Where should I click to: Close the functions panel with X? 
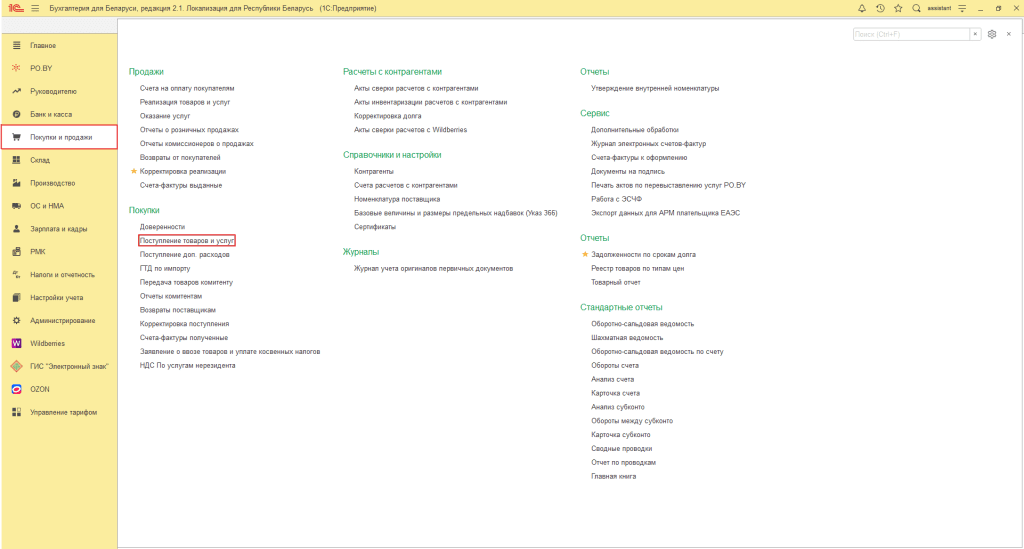coord(1009,34)
